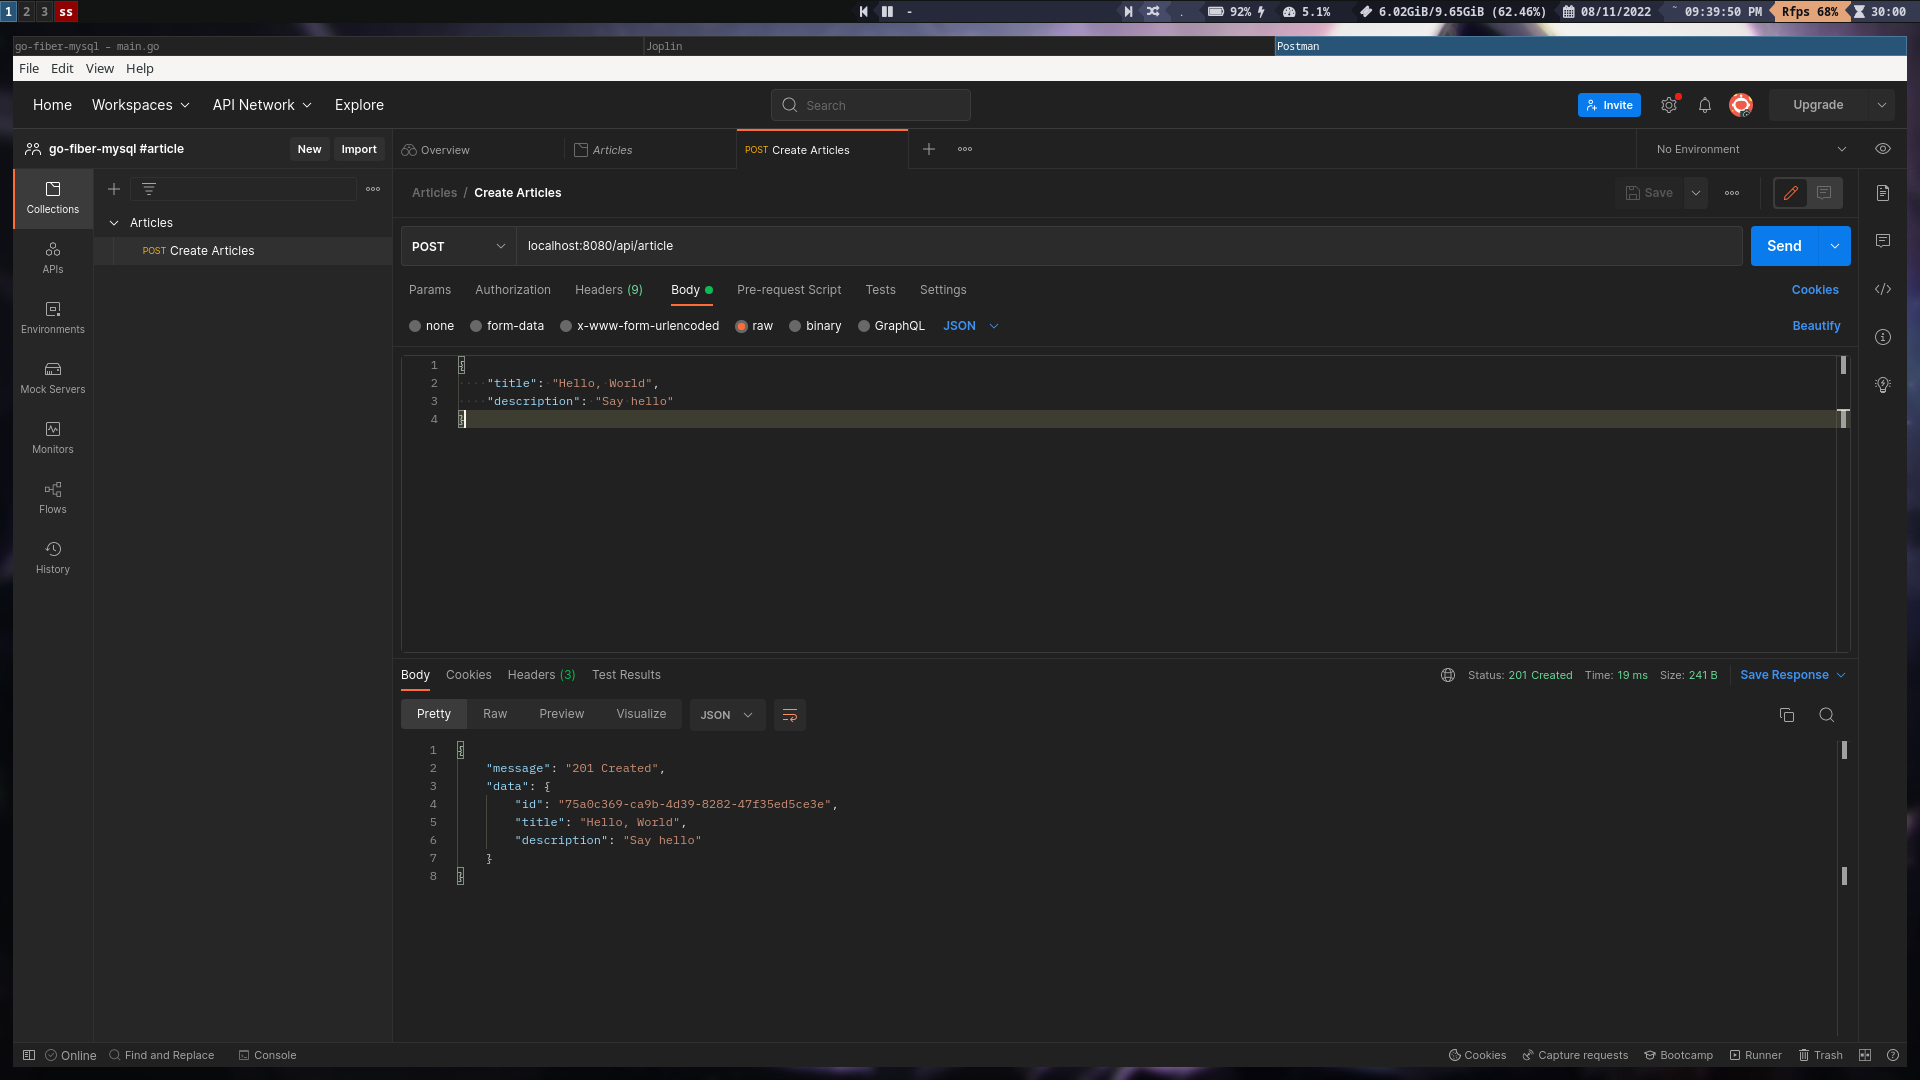Expand the No Environment selector
Viewport: 1920px width, 1080px height.
[x=1750, y=149]
